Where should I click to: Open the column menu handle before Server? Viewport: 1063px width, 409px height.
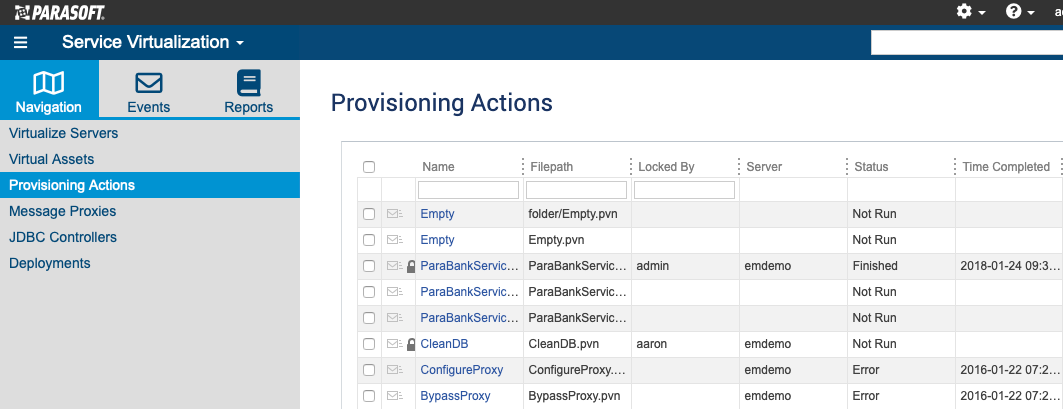(738, 167)
